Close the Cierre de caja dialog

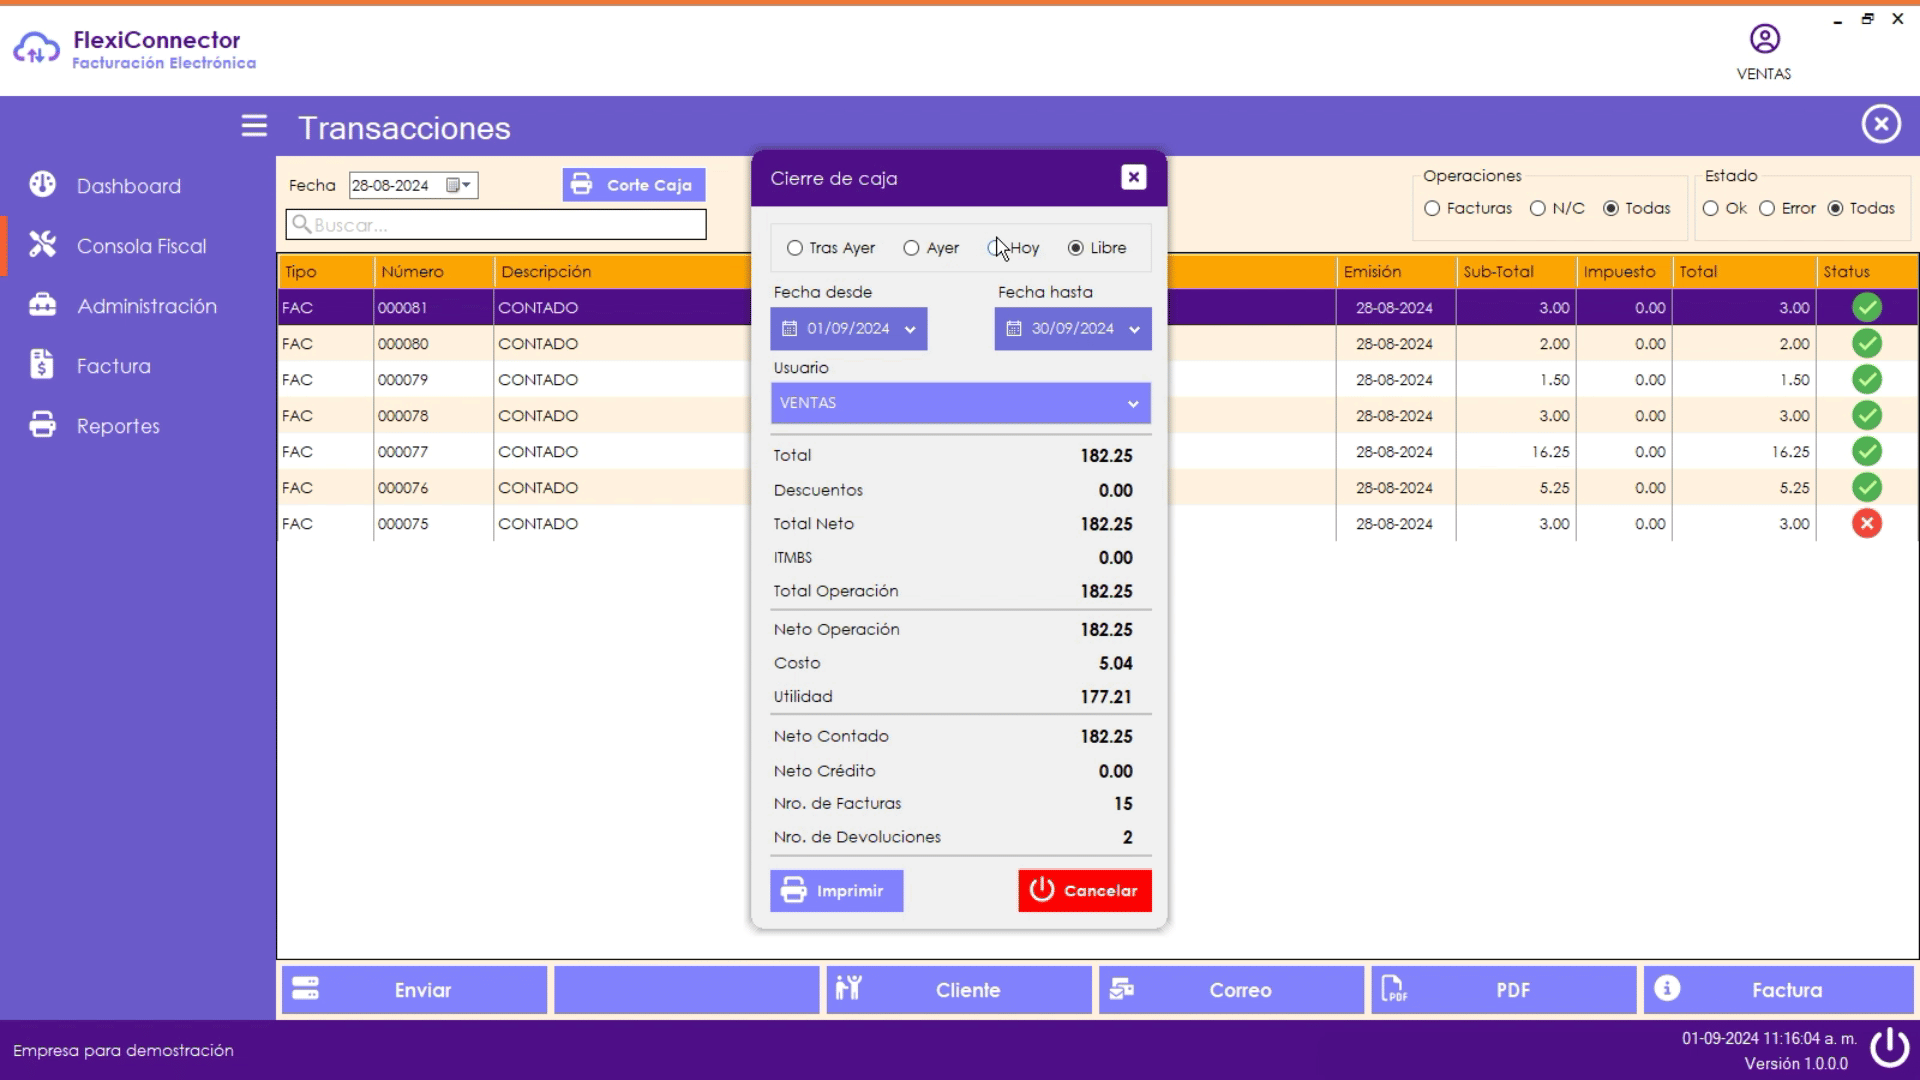(x=1133, y=177)
